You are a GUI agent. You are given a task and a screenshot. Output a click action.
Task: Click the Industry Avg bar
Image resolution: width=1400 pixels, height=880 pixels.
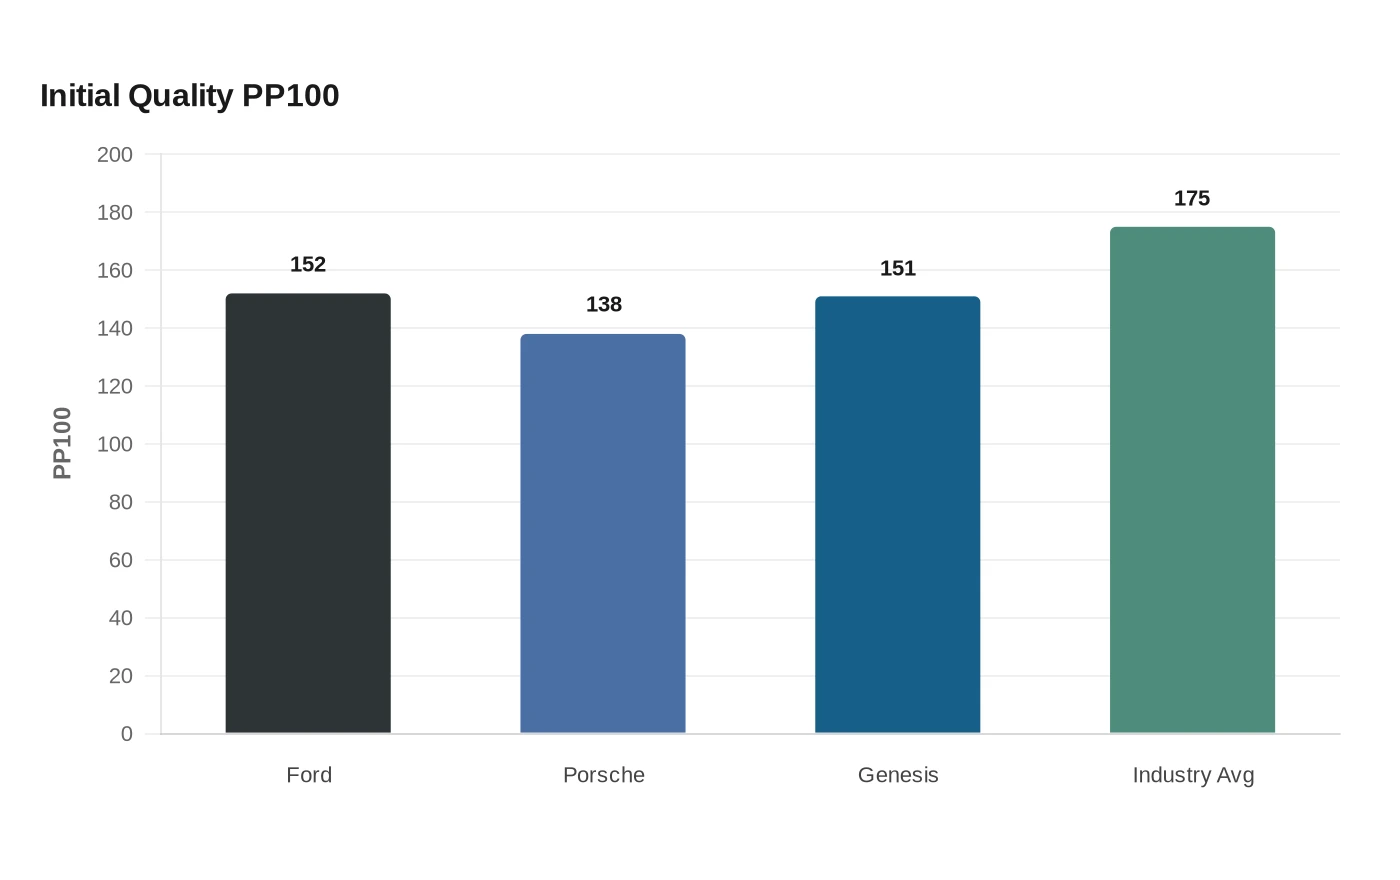1192,480
